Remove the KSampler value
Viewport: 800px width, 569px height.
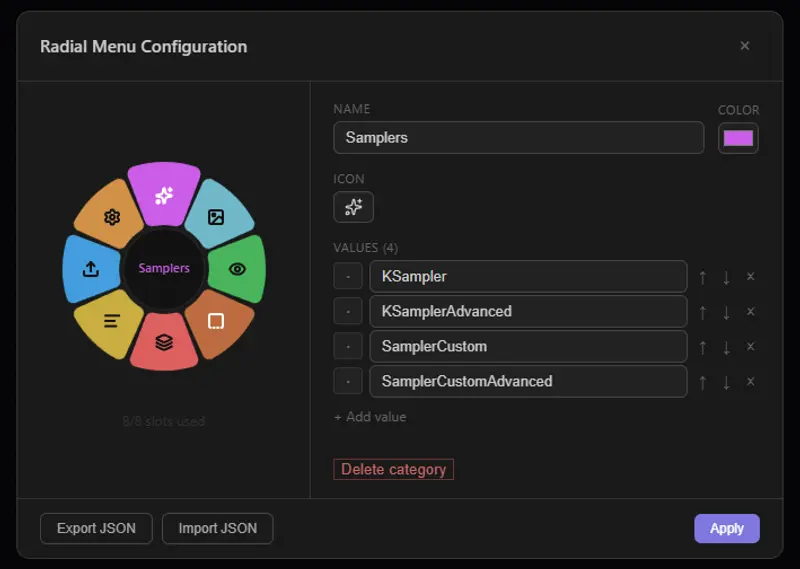751,276
